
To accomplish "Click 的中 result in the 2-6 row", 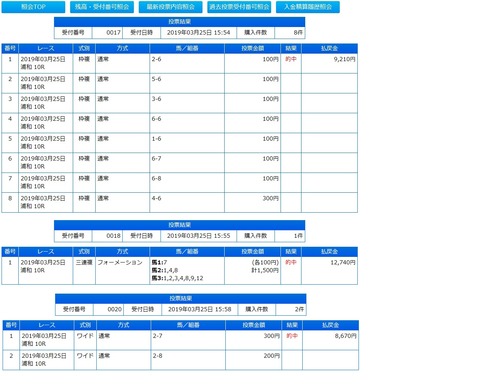I will point(291,59).
